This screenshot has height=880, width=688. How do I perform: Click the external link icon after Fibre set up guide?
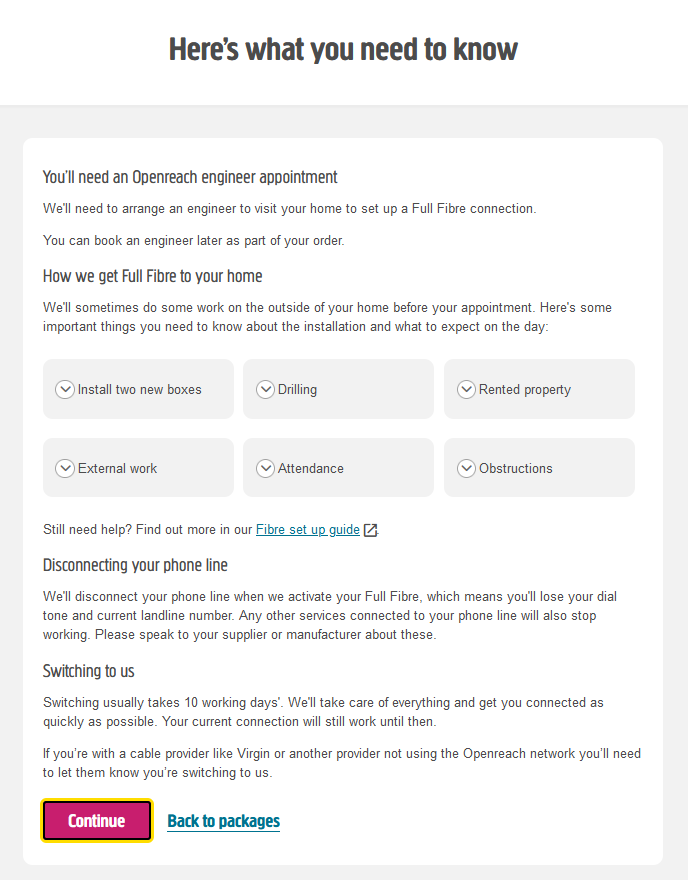pos(371,530)
